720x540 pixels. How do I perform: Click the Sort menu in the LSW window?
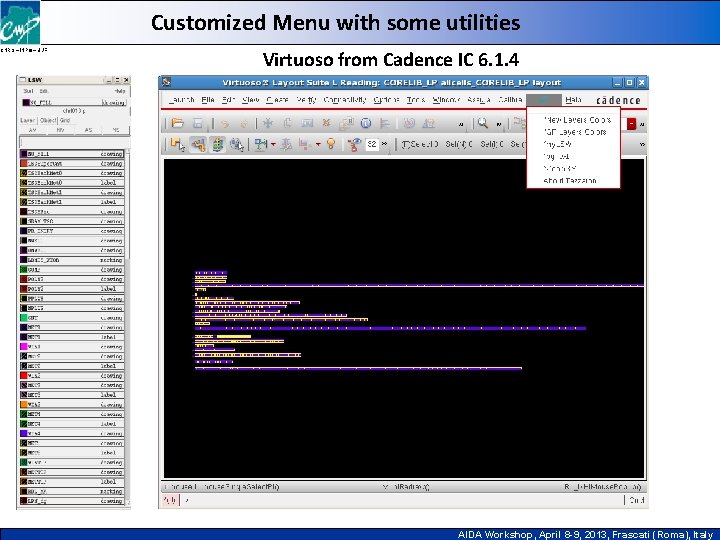[28, 91]
